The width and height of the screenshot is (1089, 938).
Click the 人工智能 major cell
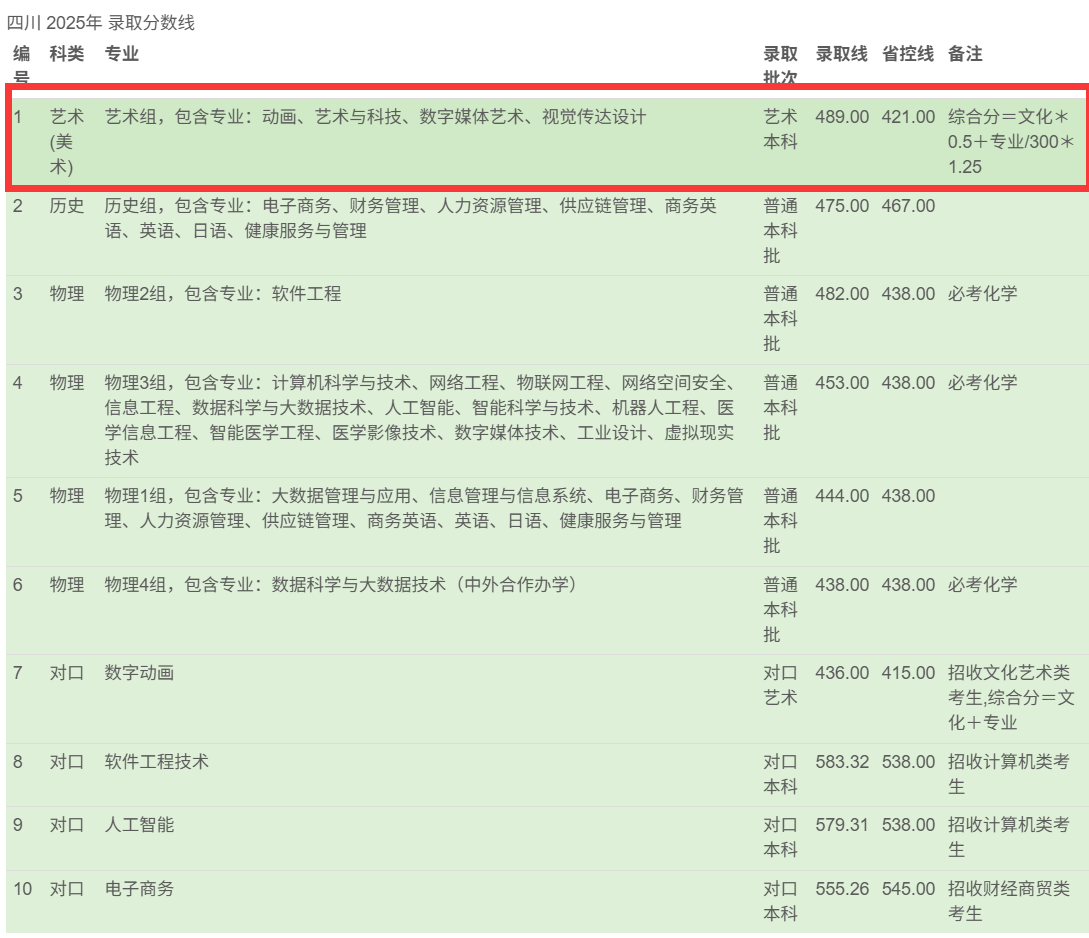[x=139, y=825]
